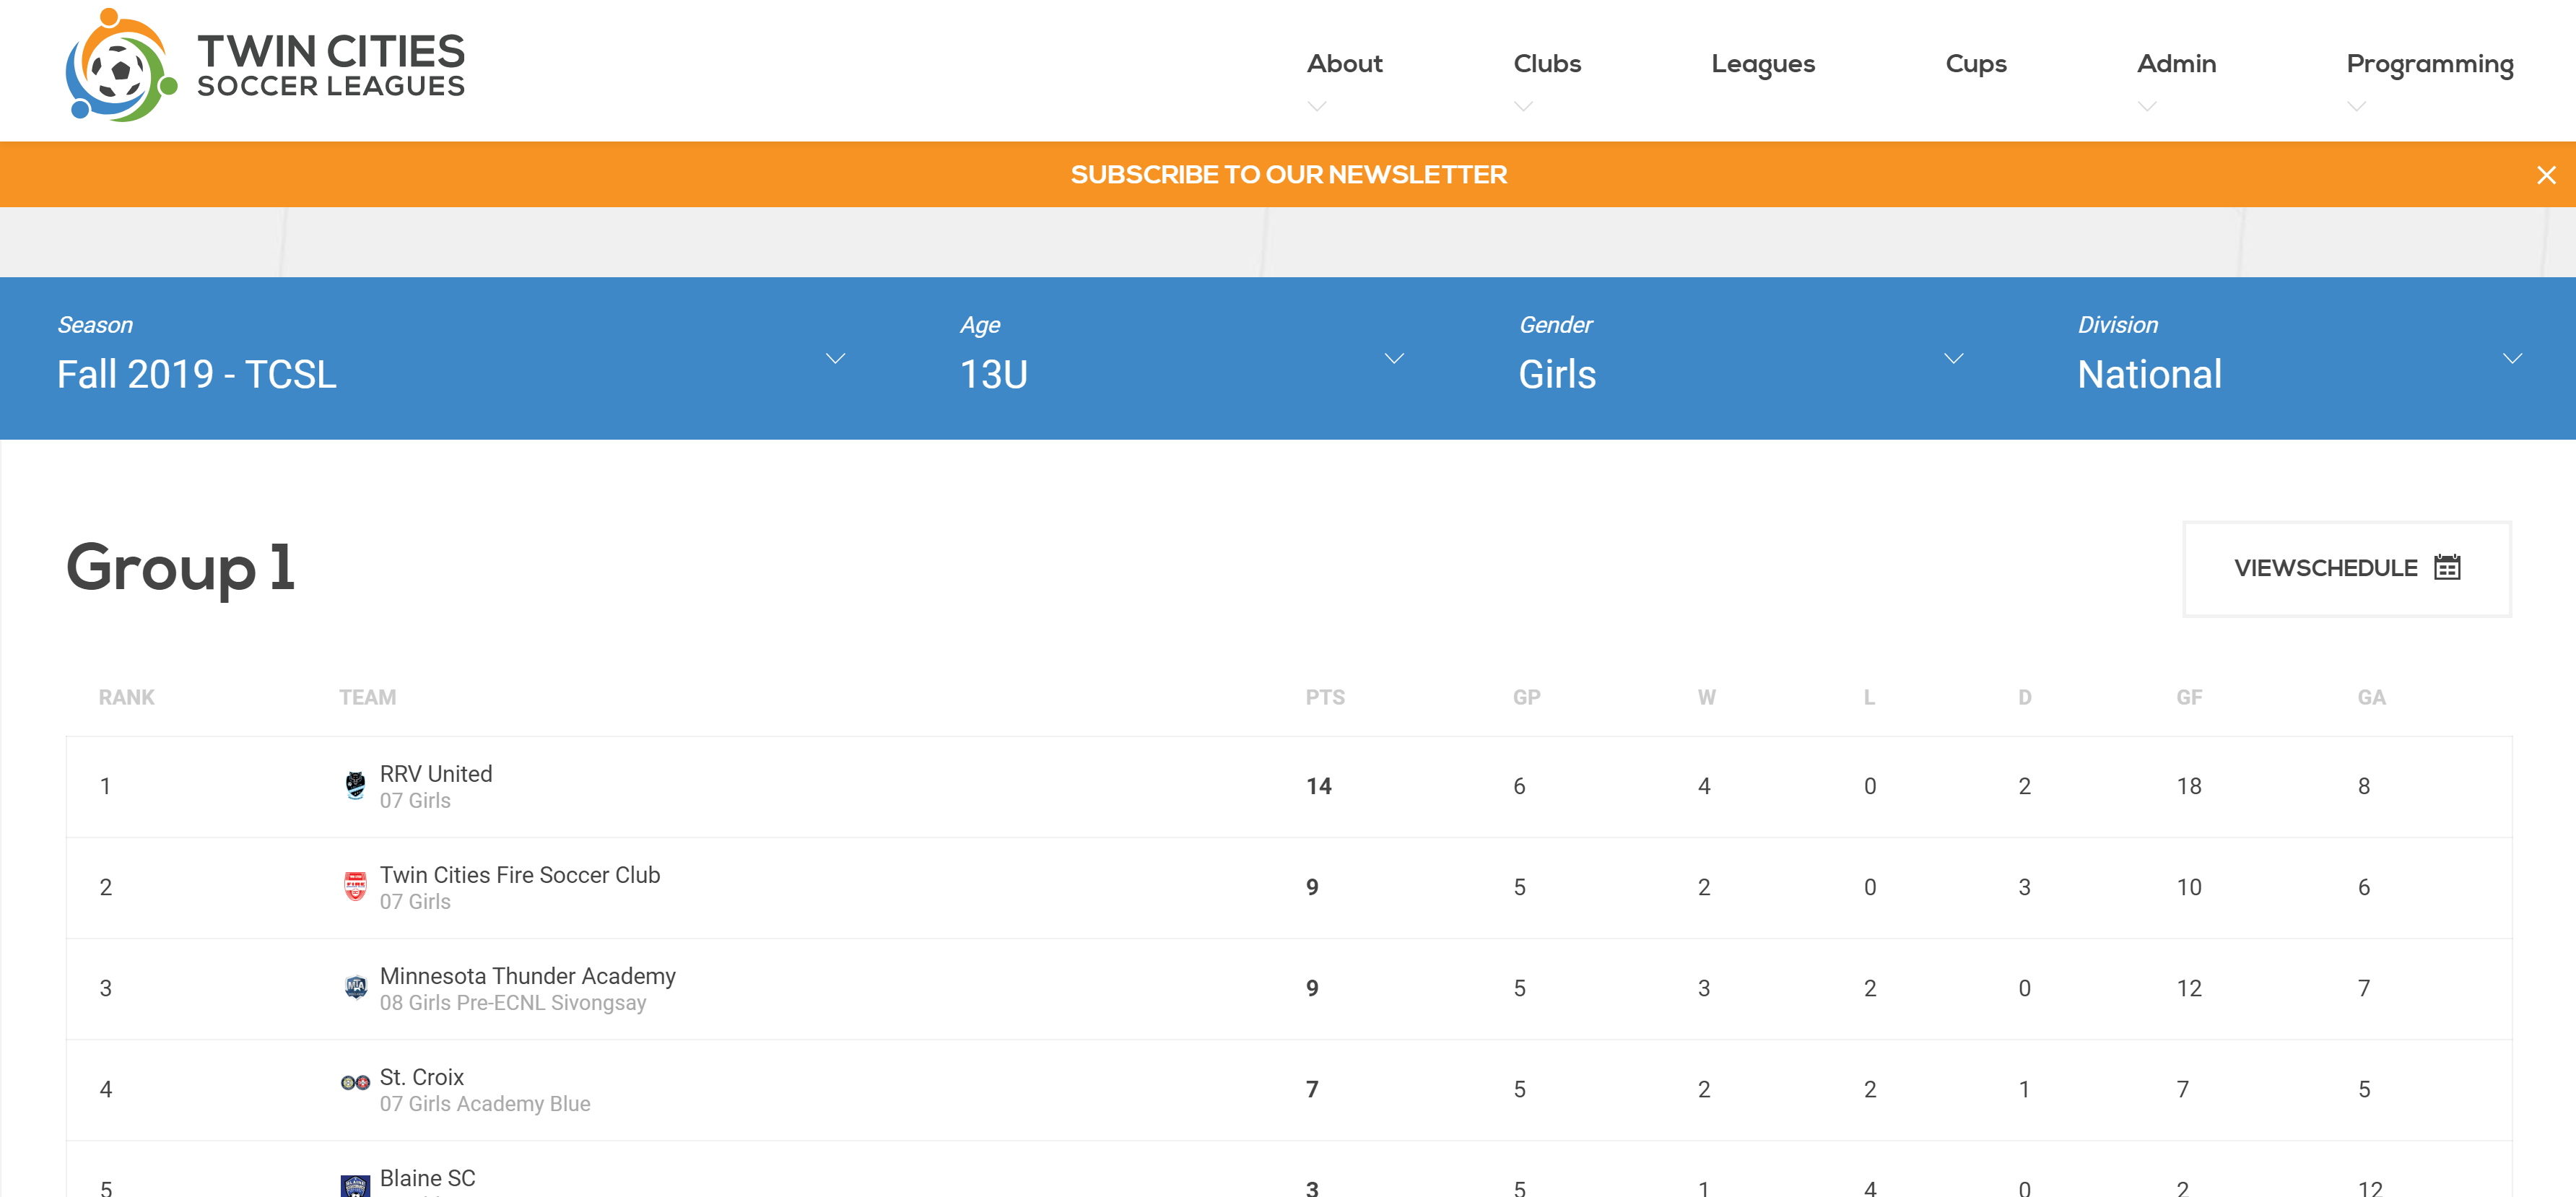Click the '07 Girls Academy Blue' subtitle
Screen dimensions: 2576x1197
(x=484, y=1104)
